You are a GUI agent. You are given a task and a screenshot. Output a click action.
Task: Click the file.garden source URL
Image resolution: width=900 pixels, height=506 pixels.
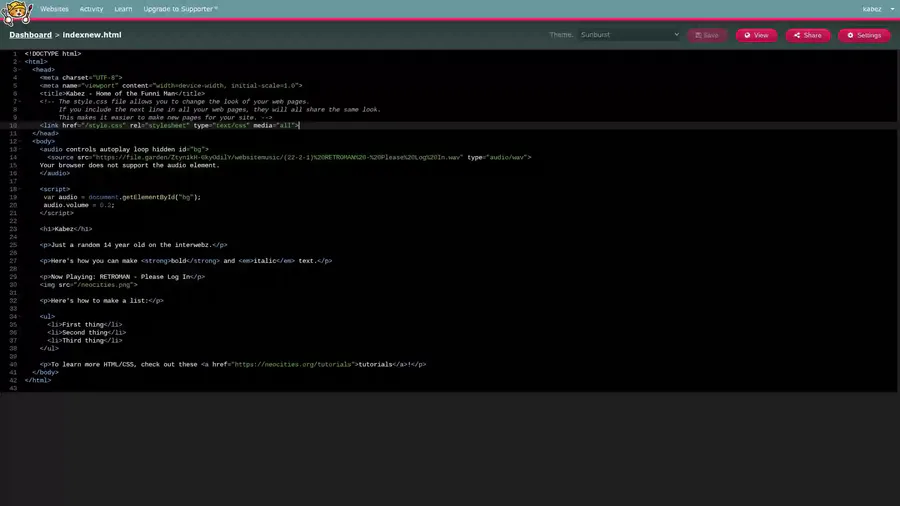point(278,158)
